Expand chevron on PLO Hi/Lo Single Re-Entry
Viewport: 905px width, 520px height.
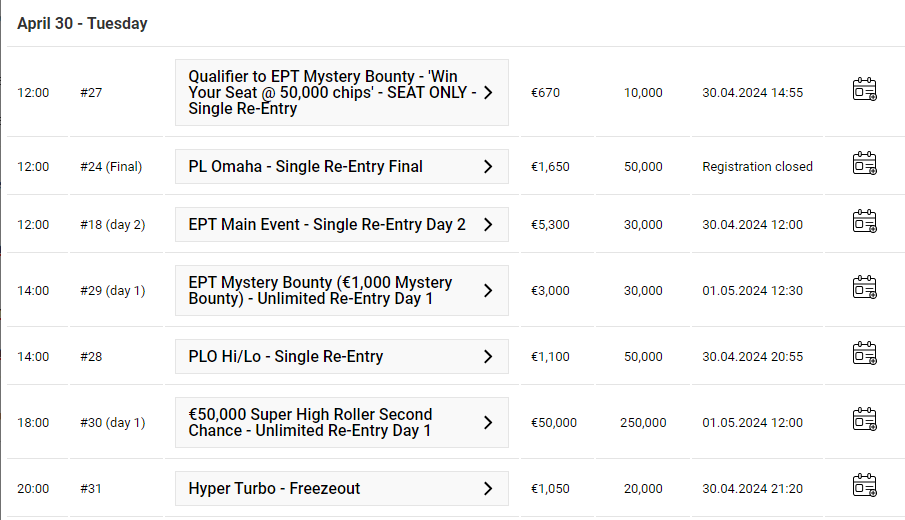[488, 357]
